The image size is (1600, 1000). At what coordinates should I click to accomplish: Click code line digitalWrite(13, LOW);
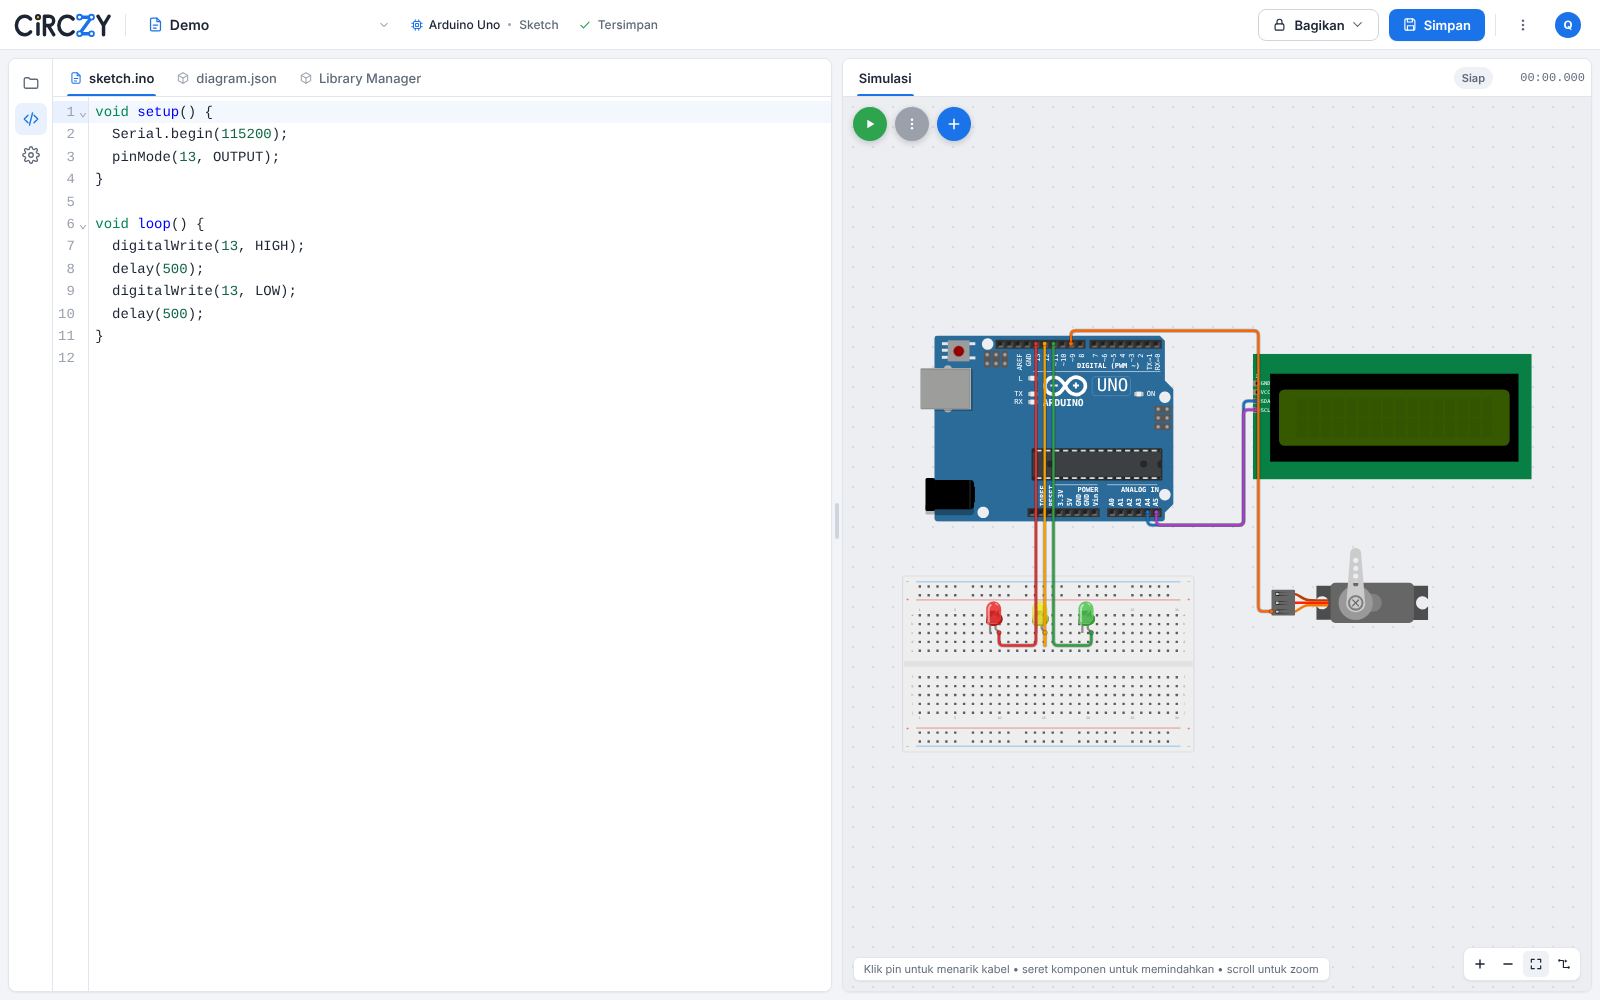[x=204, y=291]
